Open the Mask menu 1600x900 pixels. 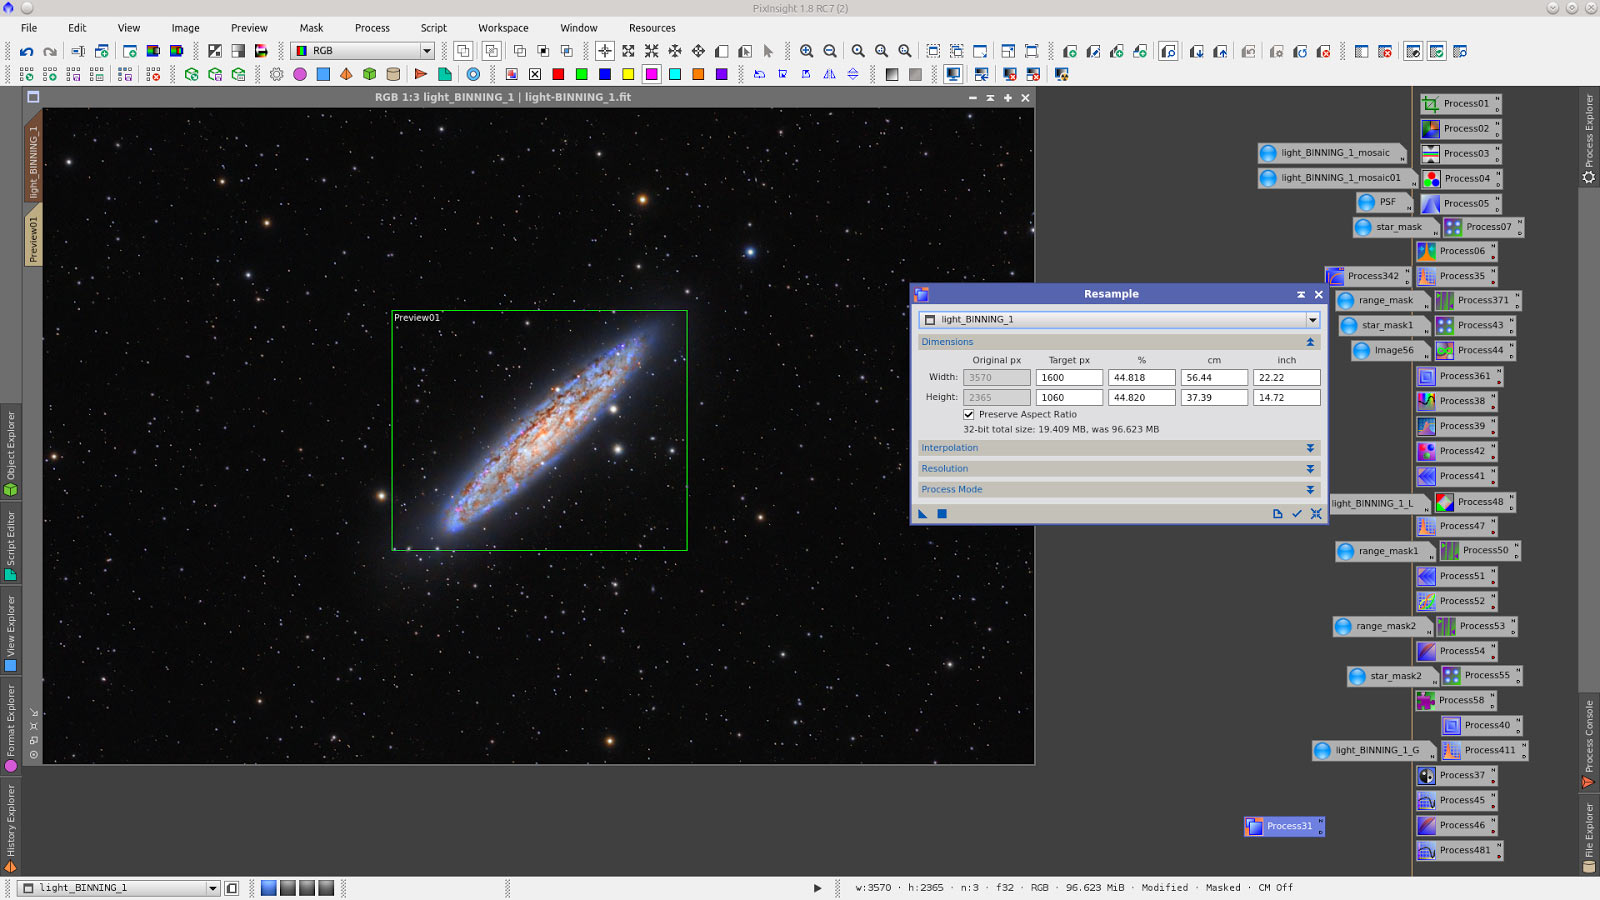point(311,27)
